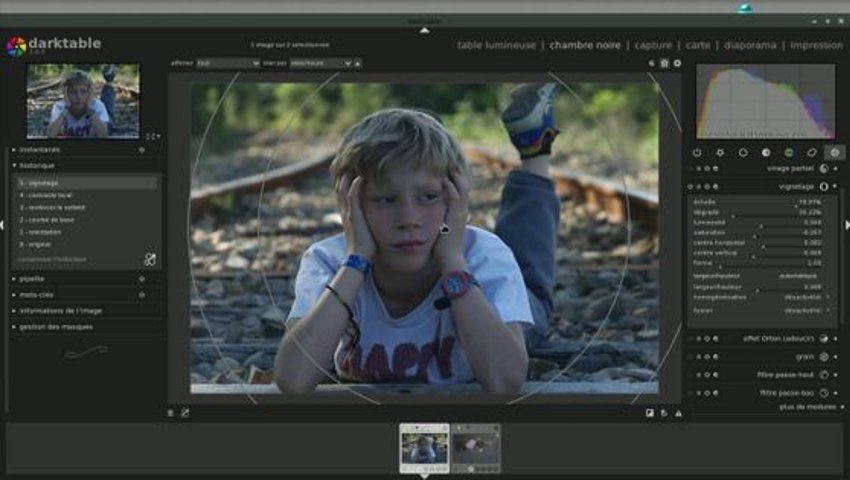Toggle the filtre passe-bas module power
Image resolution: width=850 pixels, height=480 pixels.
coord(690,393)
